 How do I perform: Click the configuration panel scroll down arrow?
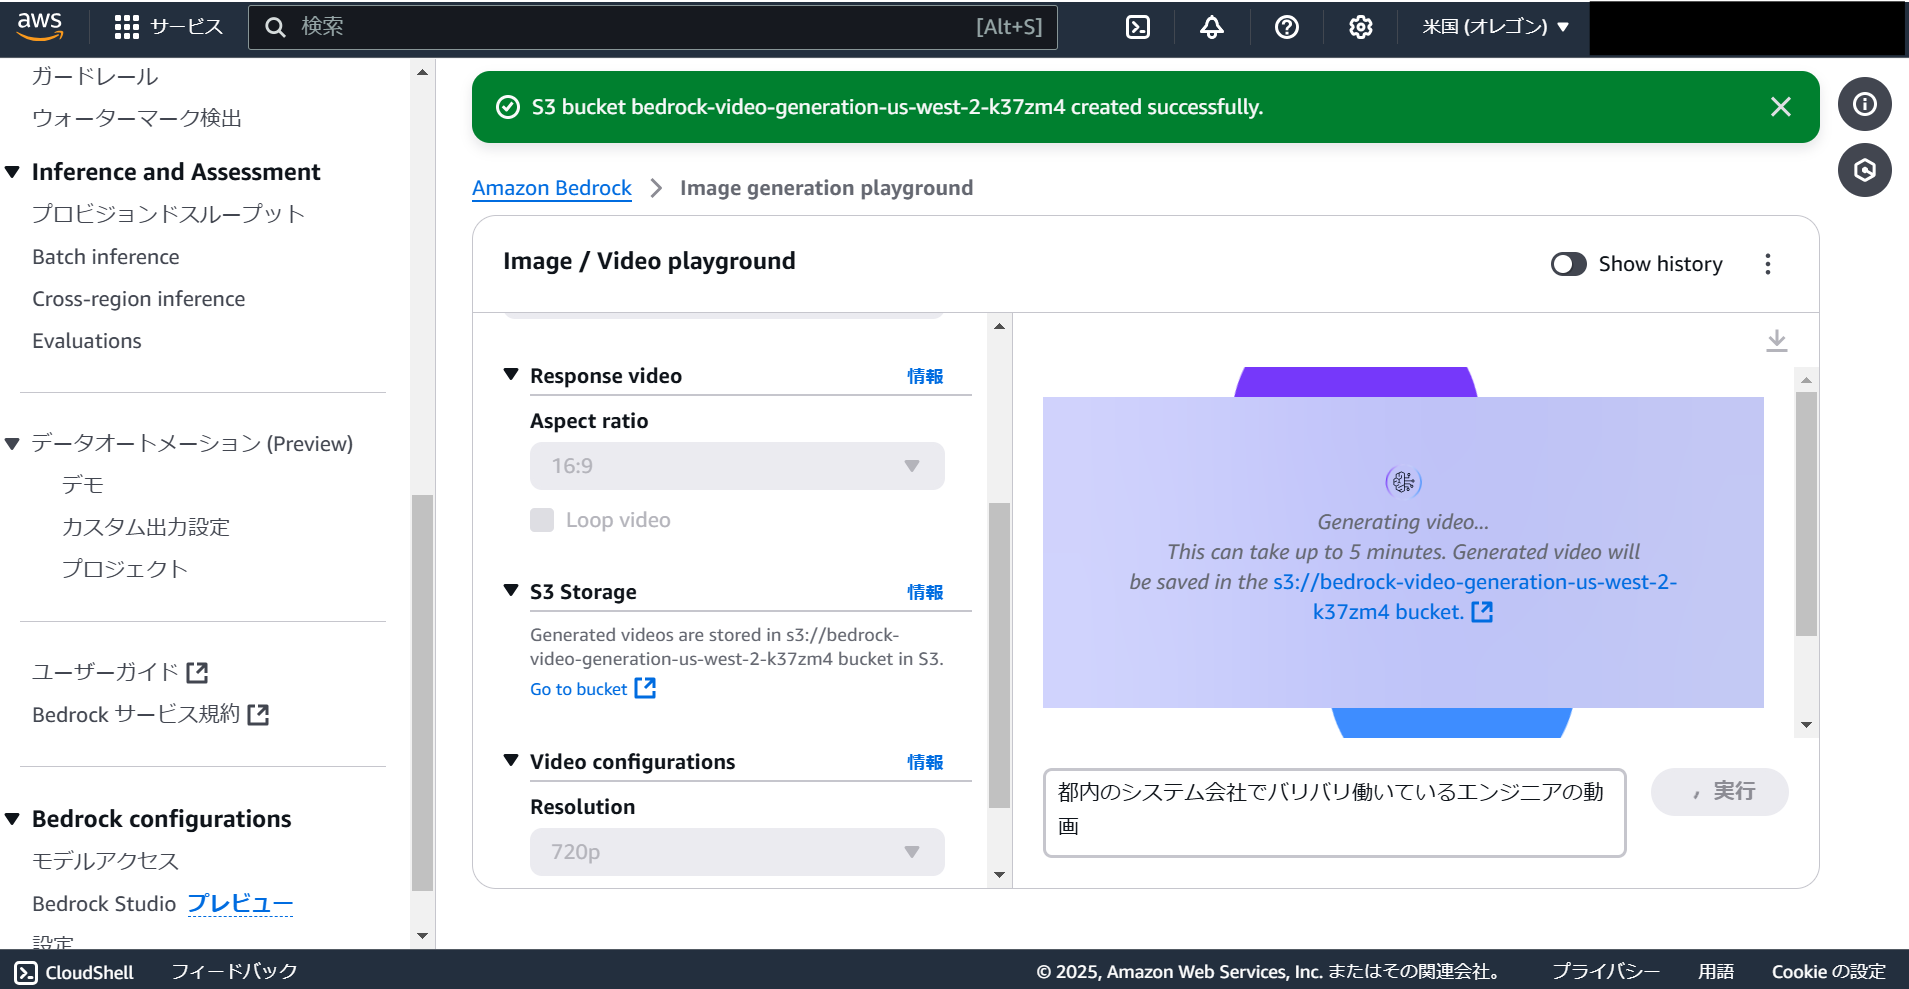(999, 875)
